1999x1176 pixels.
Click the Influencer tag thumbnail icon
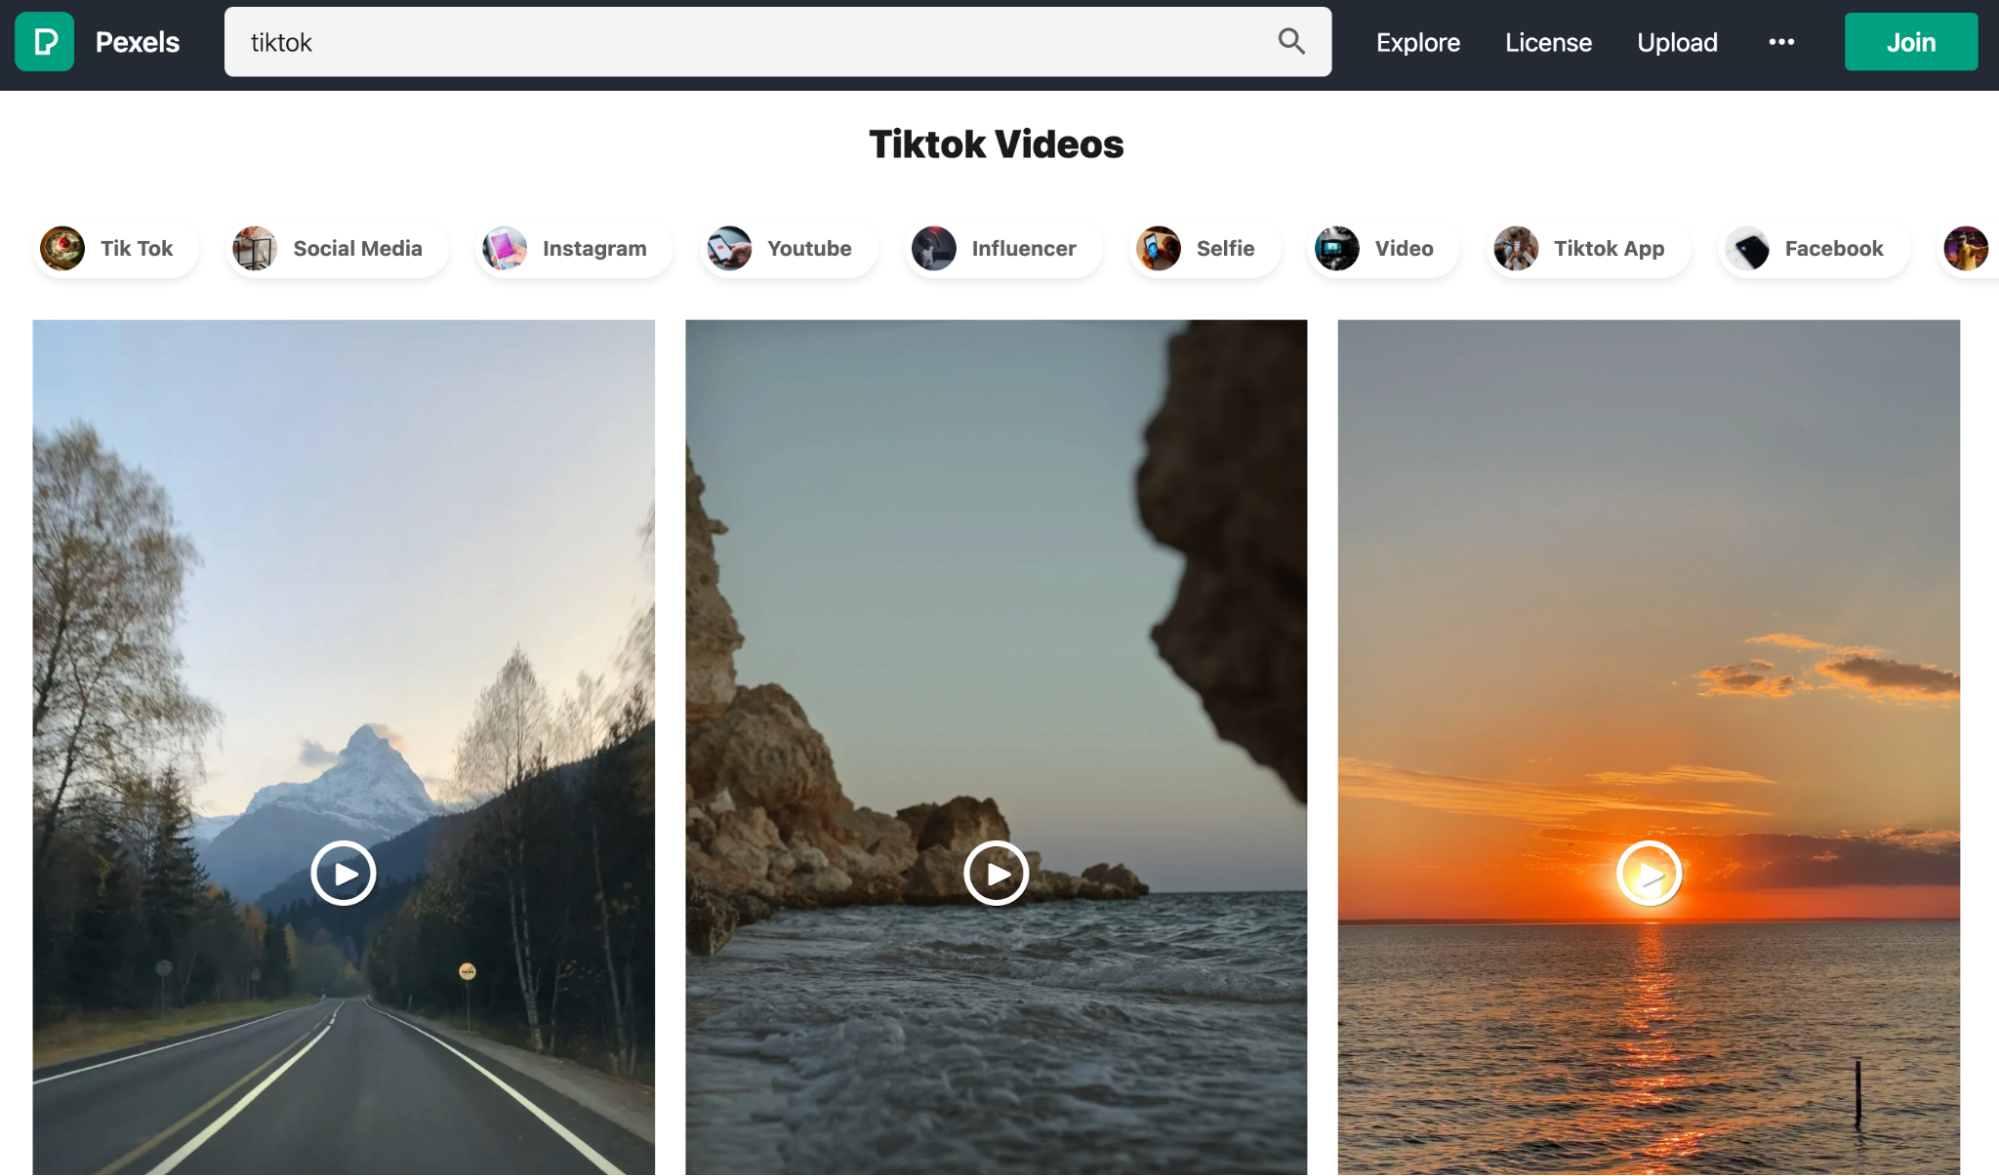tap(934, 248)
